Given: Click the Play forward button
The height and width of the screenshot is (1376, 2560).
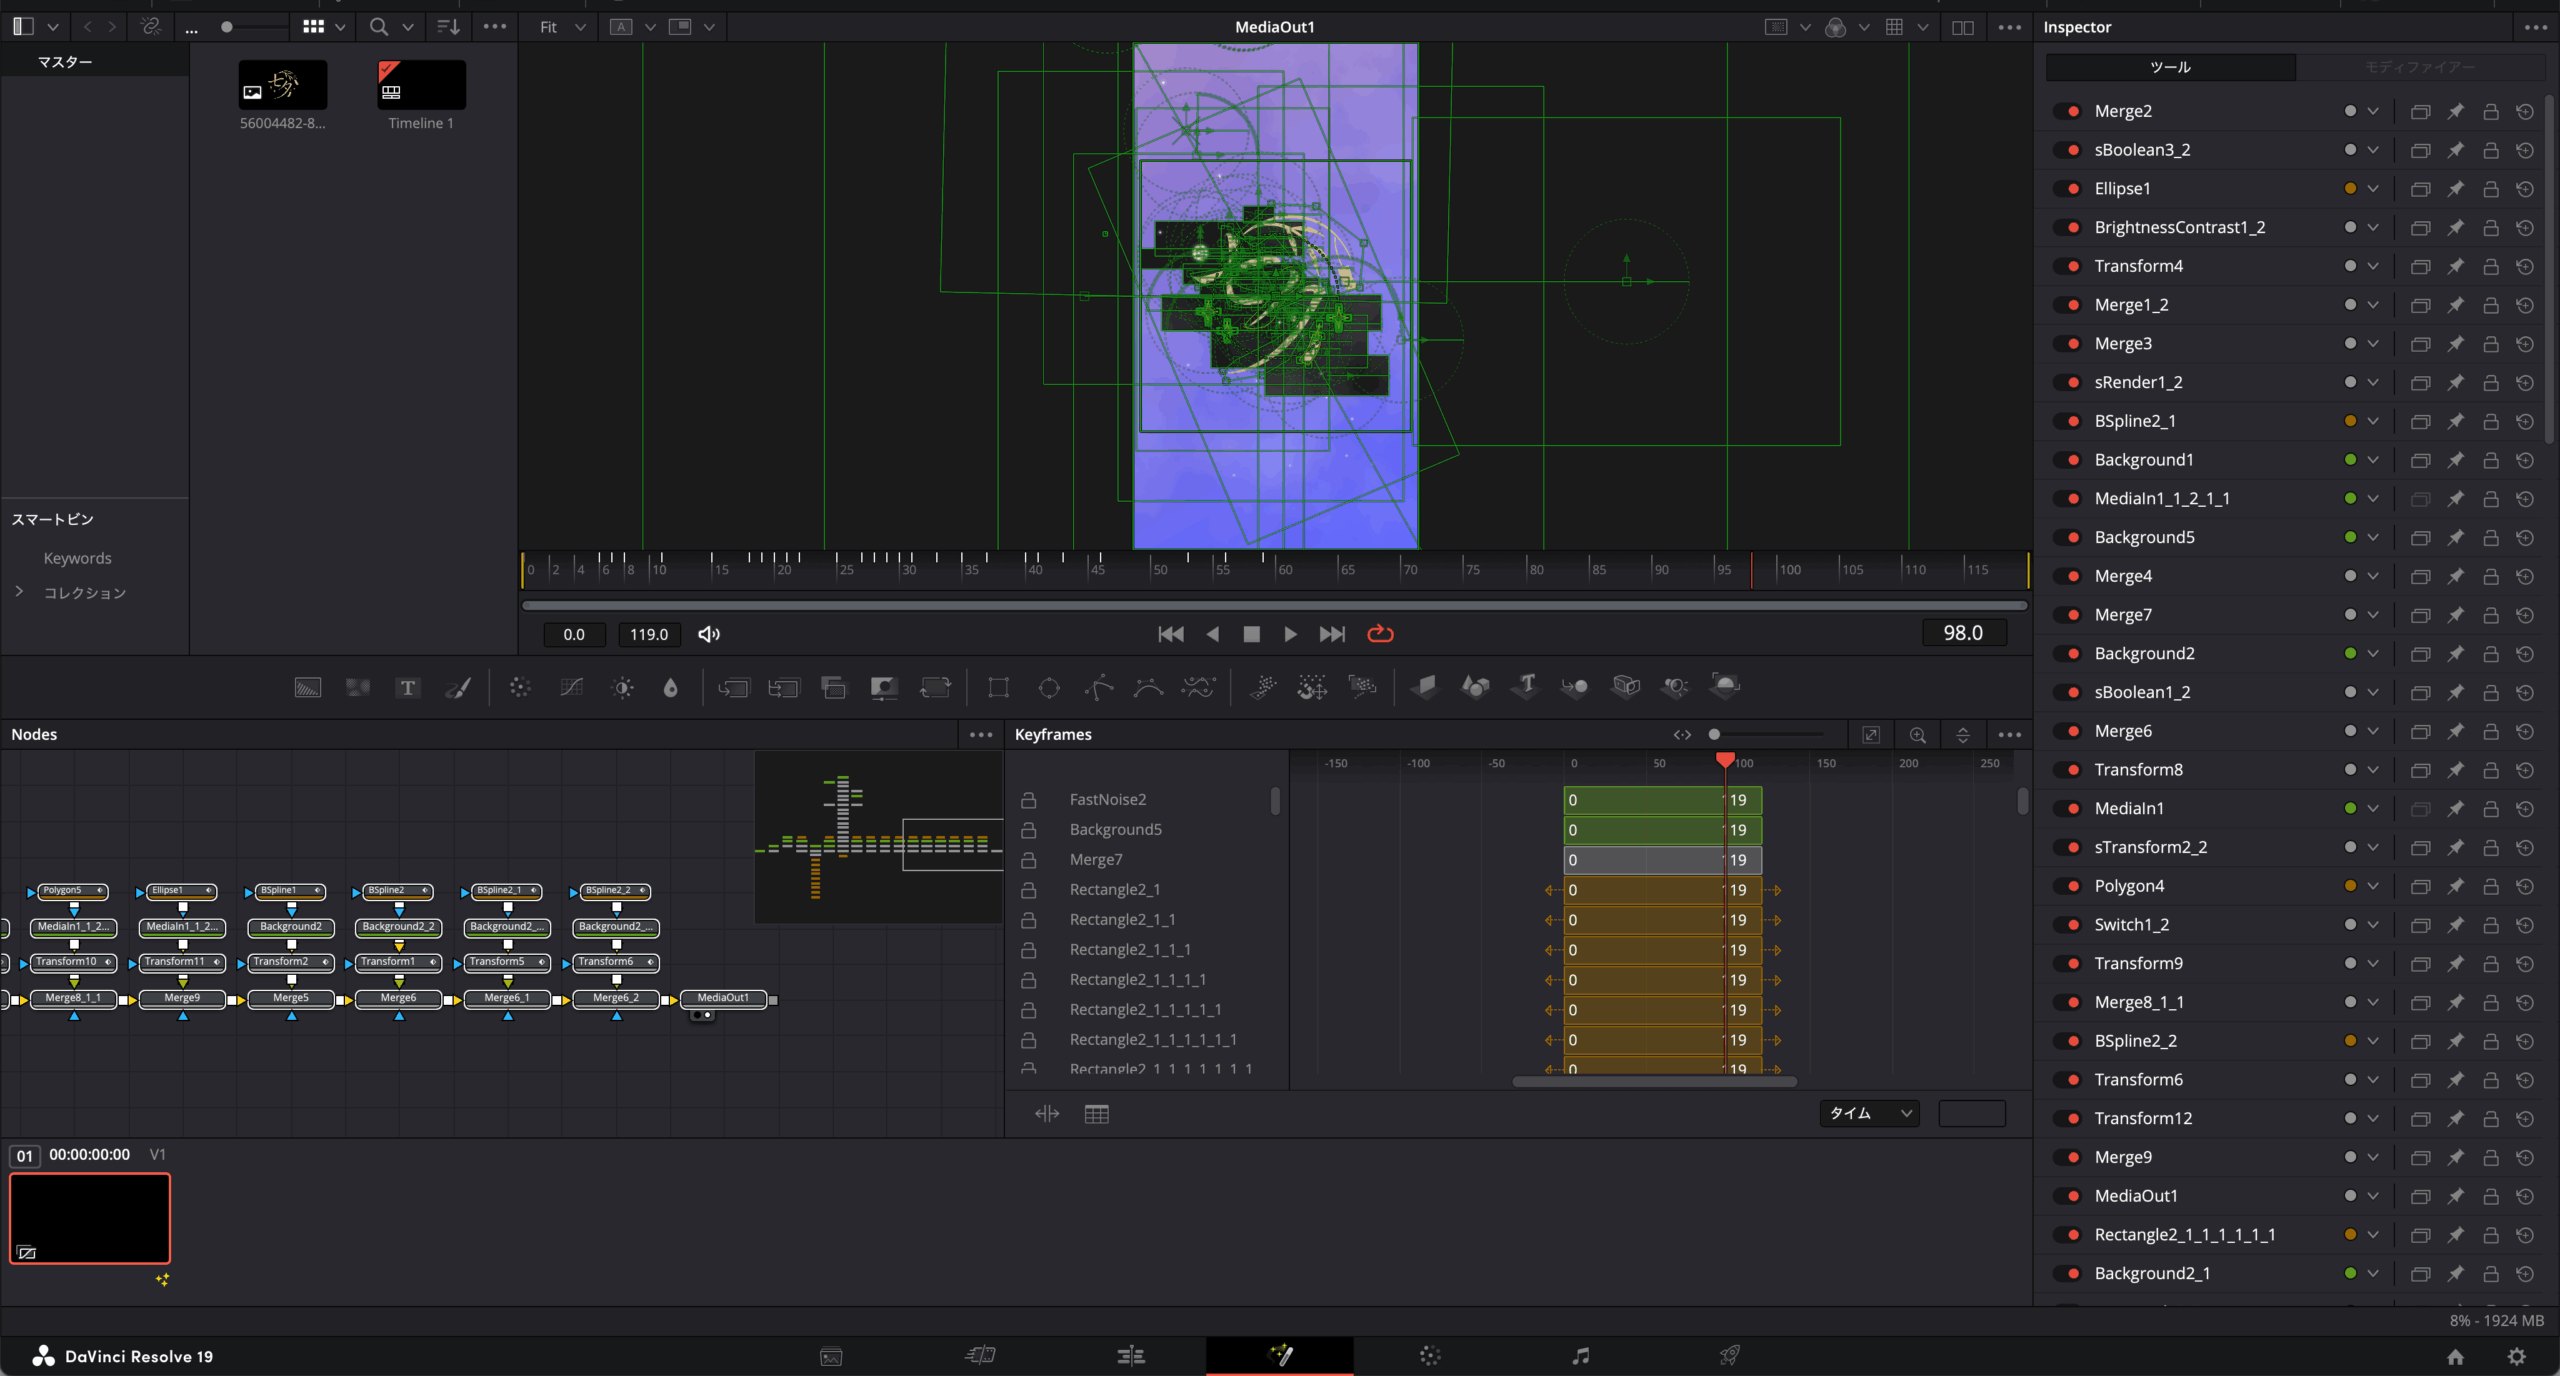Looking at the screenshot, I should click(x=1290, y=634).
